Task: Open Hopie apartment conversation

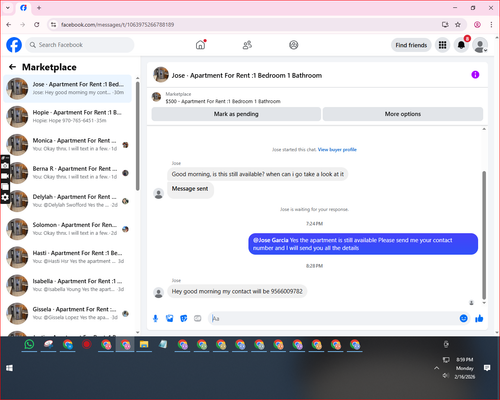Action: [67, 117]
